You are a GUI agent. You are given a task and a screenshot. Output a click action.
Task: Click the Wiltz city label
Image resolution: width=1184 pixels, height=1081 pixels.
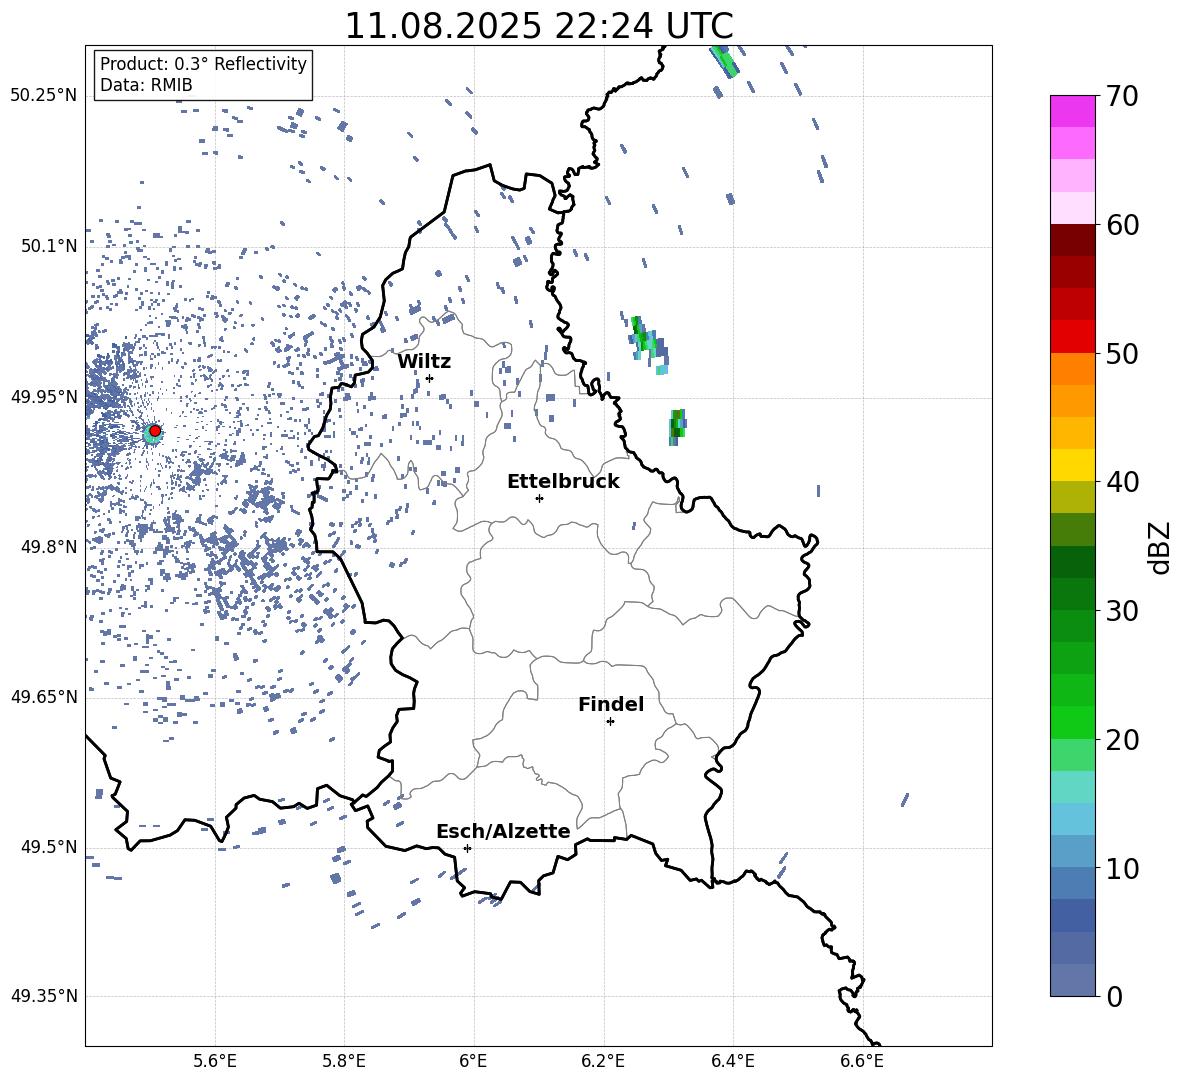click(x=424, y=362)
